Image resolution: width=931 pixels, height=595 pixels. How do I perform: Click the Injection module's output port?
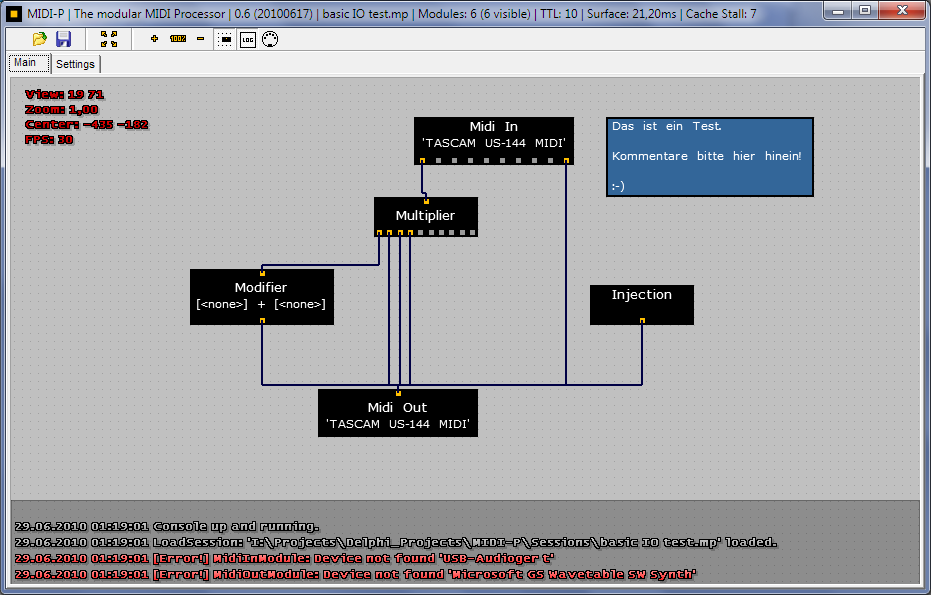642,320
